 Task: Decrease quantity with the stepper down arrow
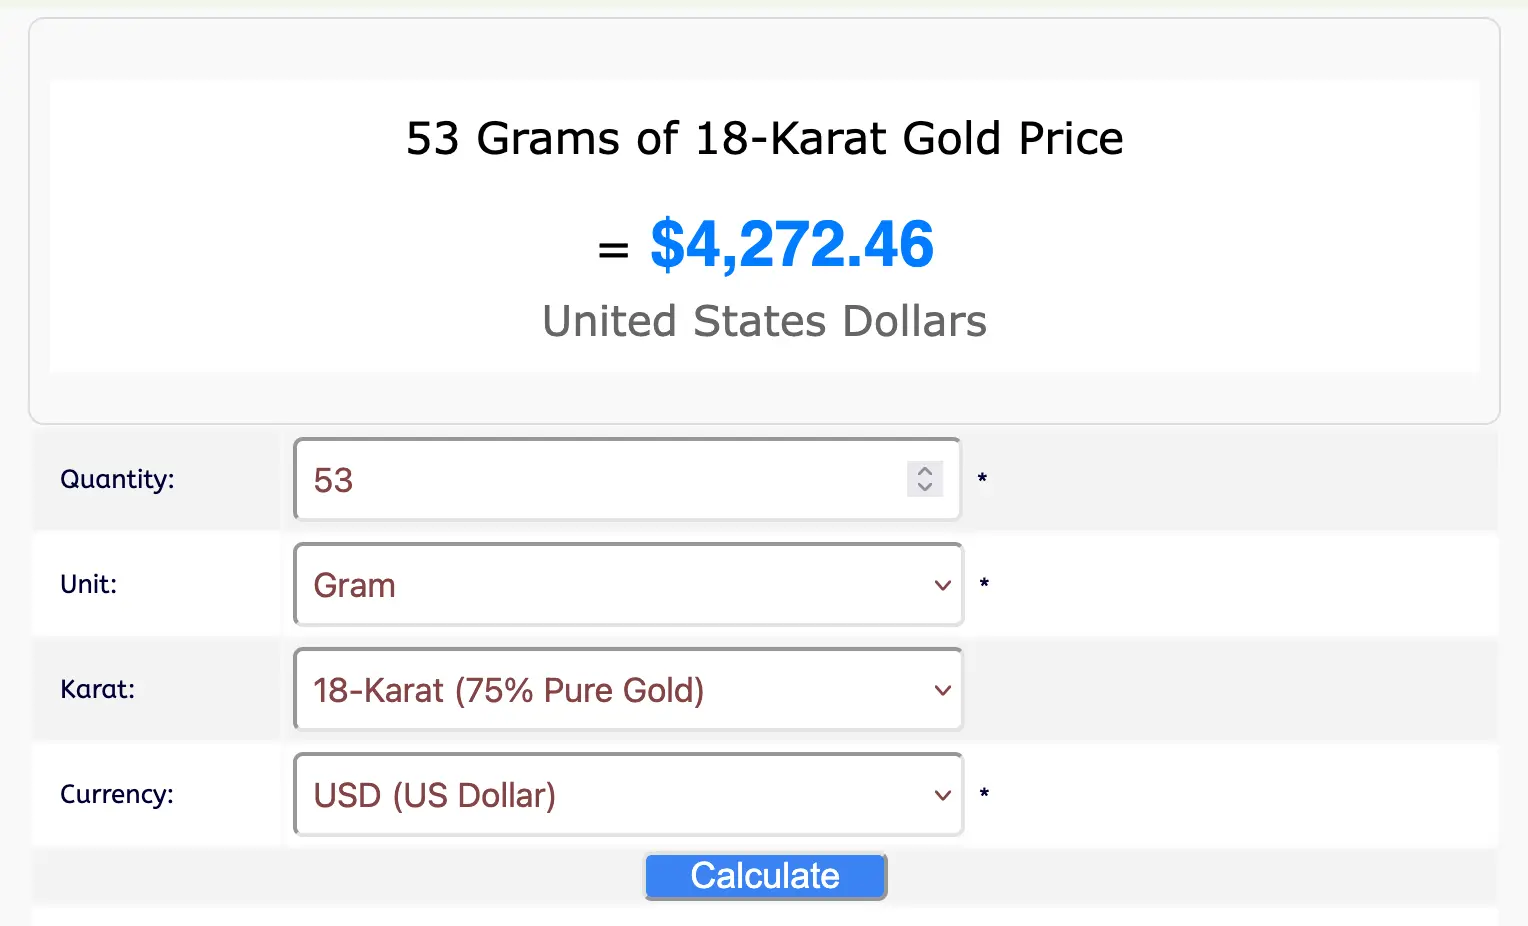[925, 487]
